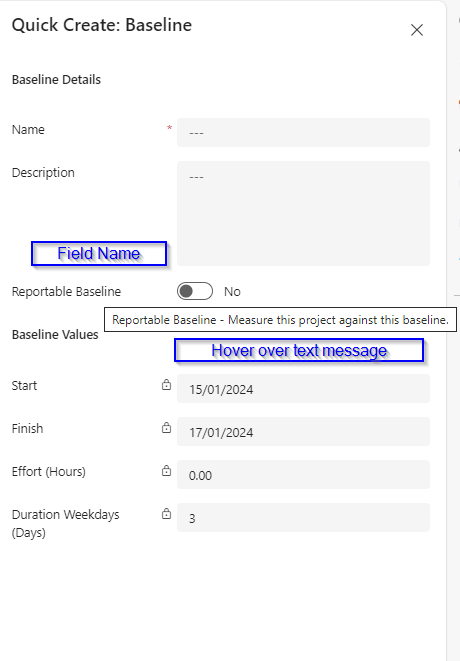This screenshot has width=460, height=661.
Task: Click the lock icon beside Start
Action: pos(167,384)
